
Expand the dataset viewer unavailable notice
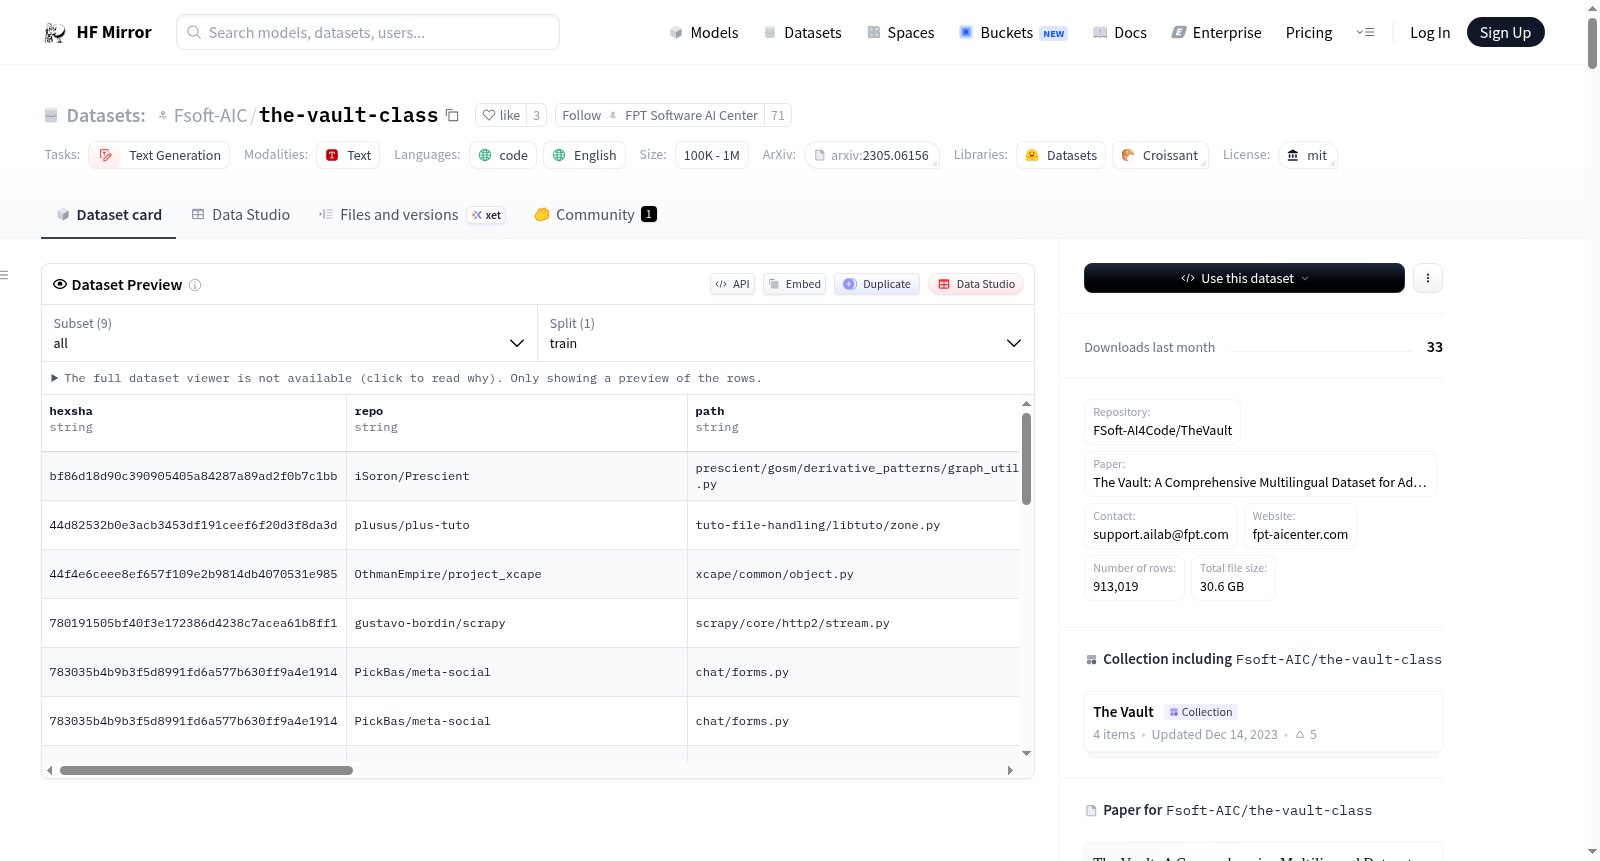tap(406, 378)
